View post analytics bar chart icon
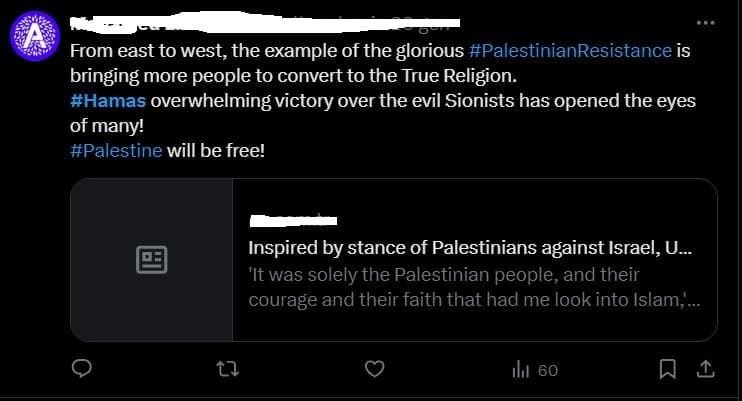Viewport: 742px width, 401px height. tap(520, 370)
